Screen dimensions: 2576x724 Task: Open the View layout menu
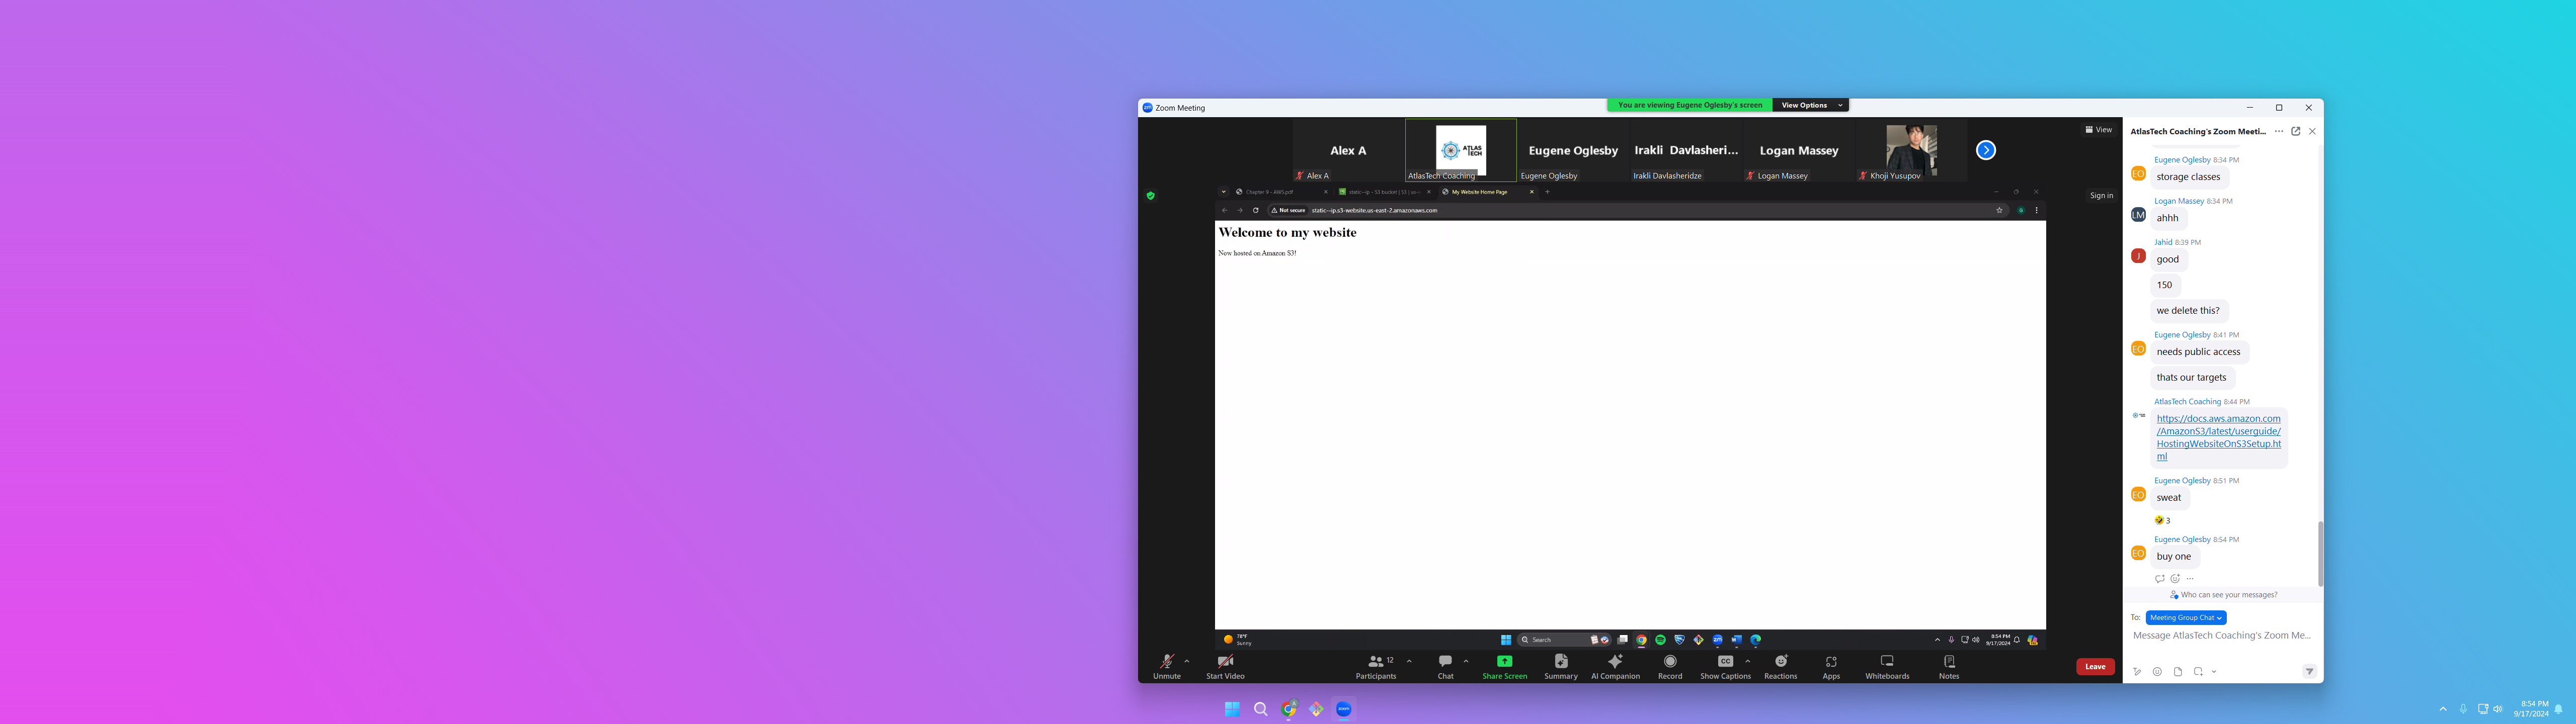[2098, 130]
